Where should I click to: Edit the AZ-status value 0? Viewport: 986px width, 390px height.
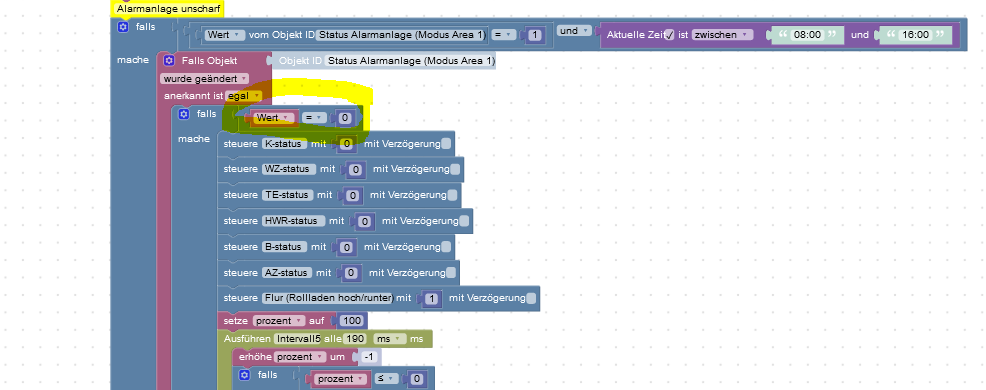click(352, 273)
